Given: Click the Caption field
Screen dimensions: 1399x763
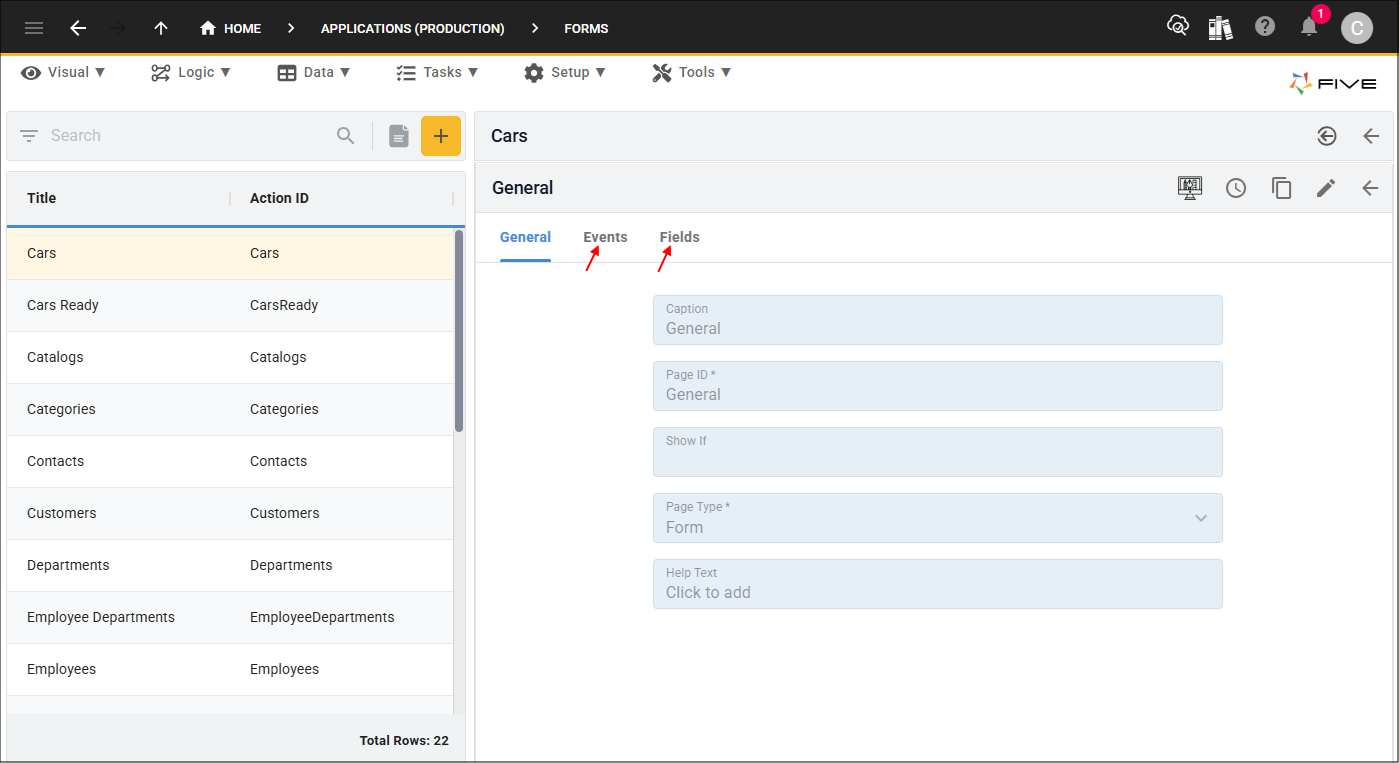Looking at the screenshot, I should coord(937,320).
